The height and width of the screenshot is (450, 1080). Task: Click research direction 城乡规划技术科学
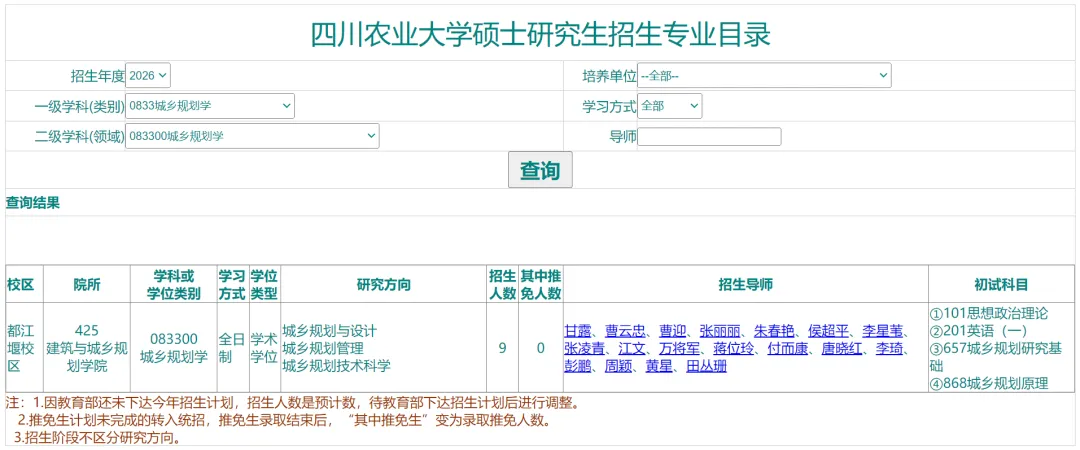tap(337, 366)
